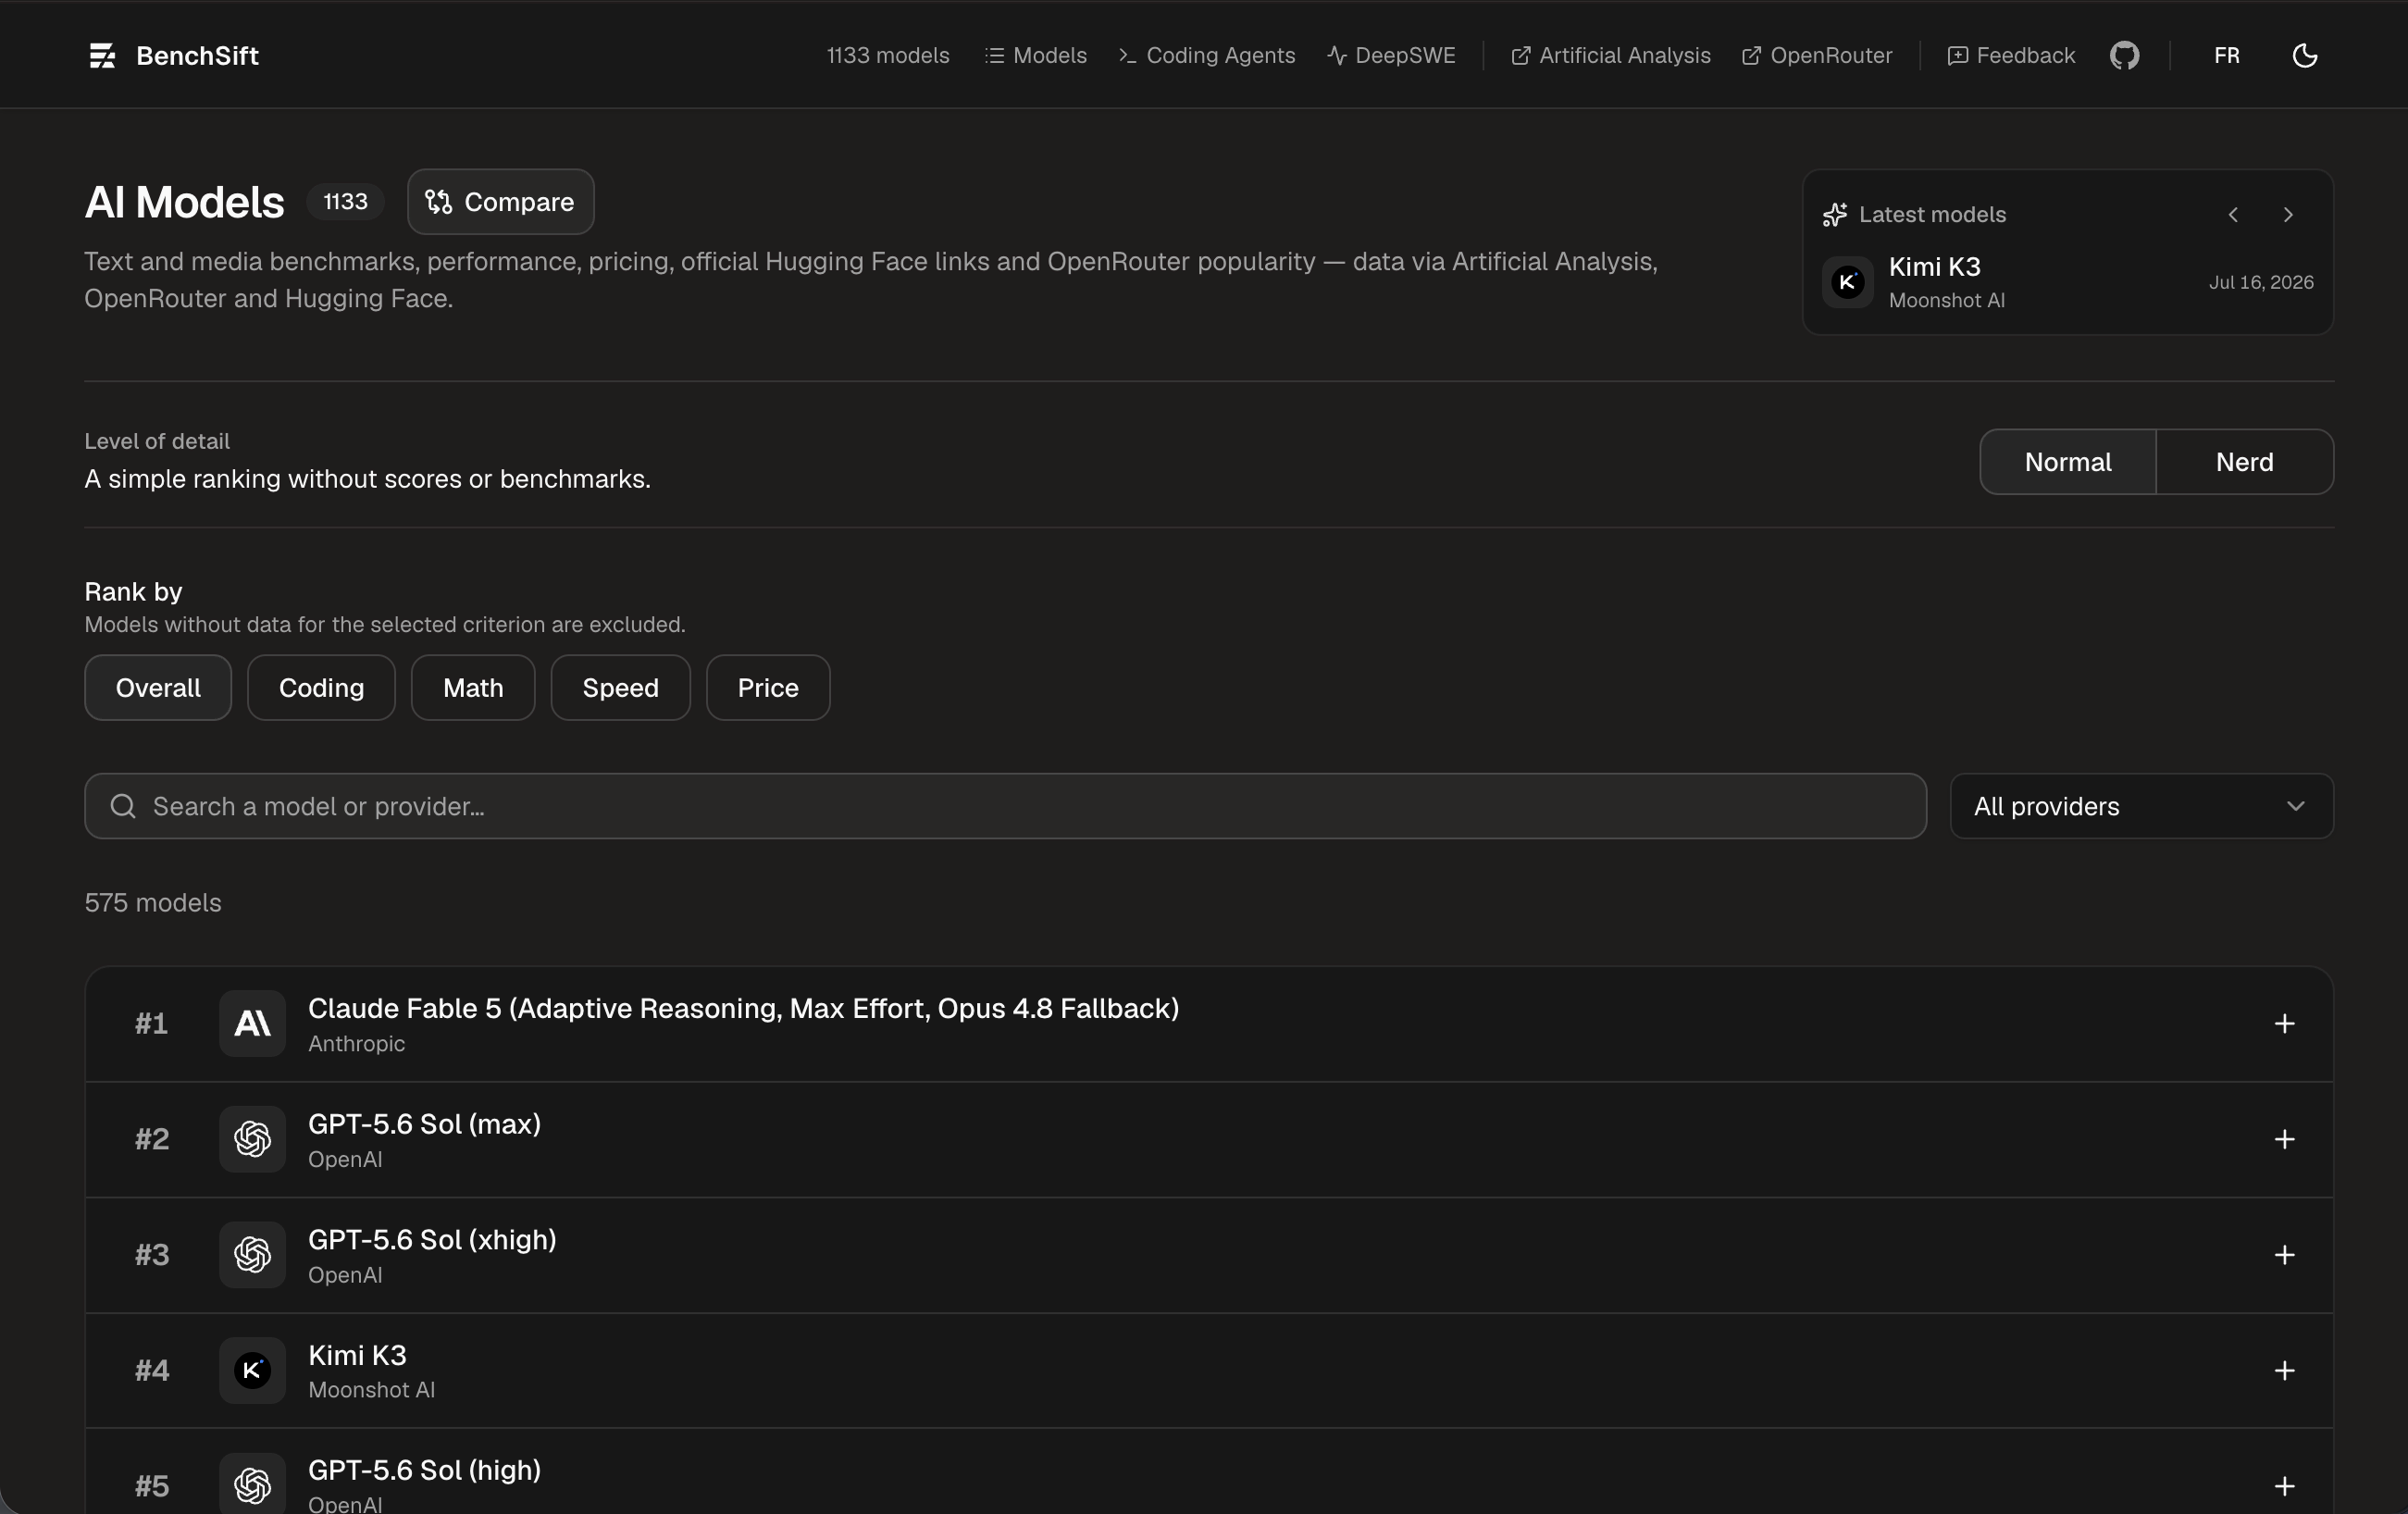Open the GitHub repository icon
Viewport: 2408px width, 1514px height.
tap(2124, 56)
